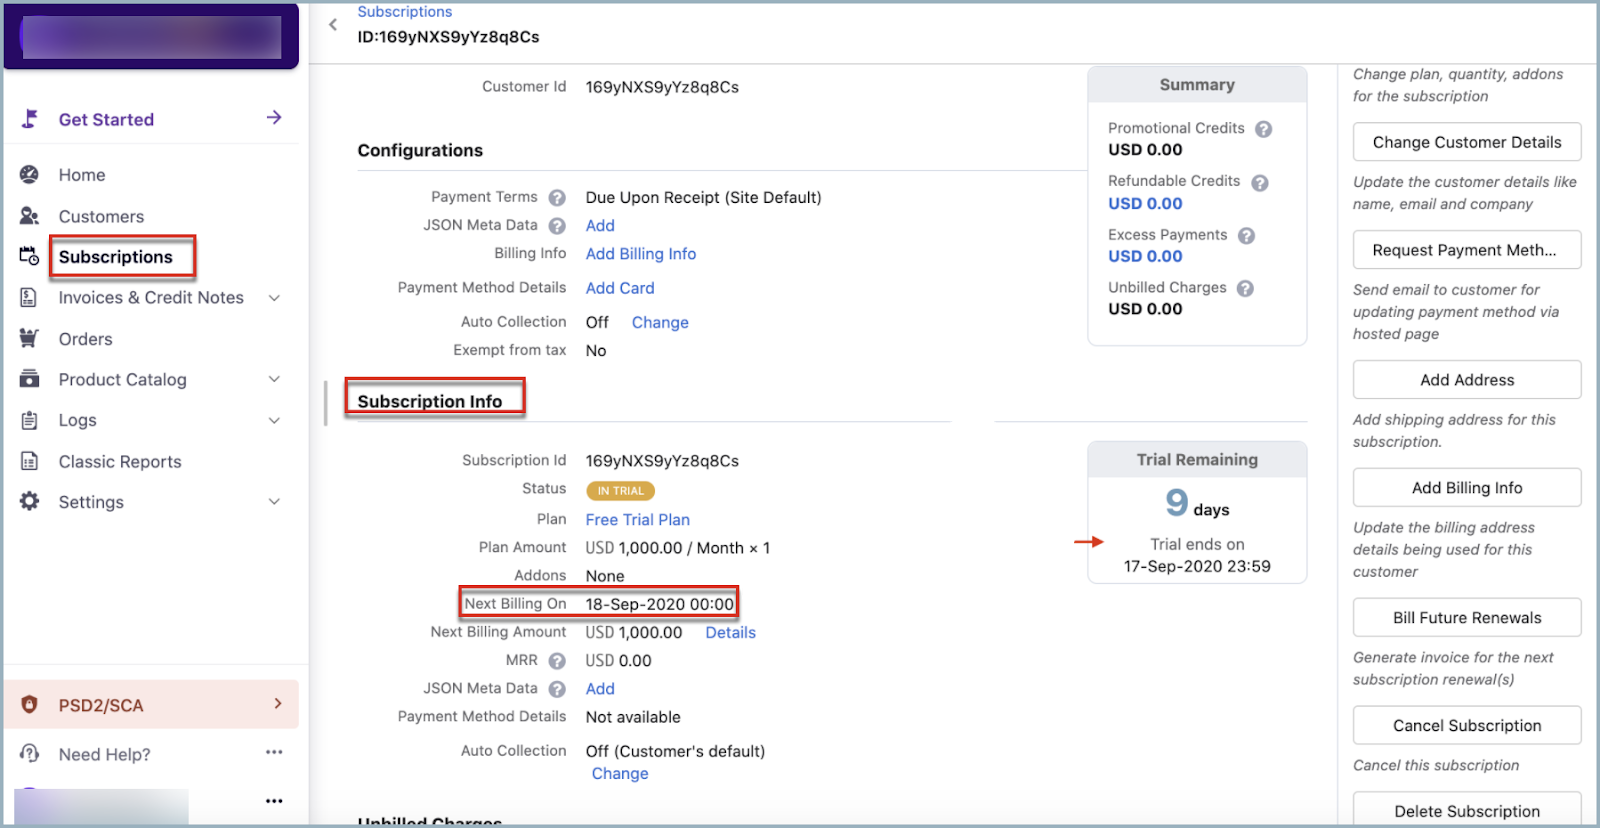Select Subscriptions in the left navigation

116,257
